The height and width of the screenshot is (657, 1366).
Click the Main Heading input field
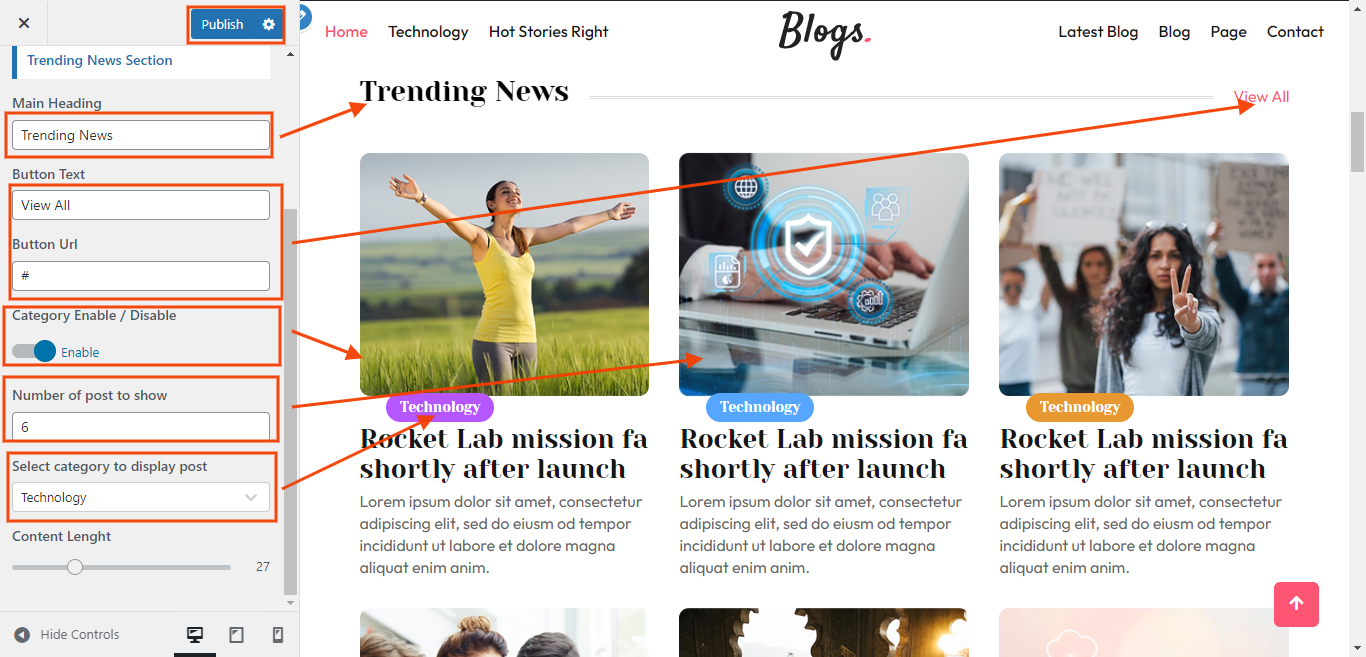[141, 135]
